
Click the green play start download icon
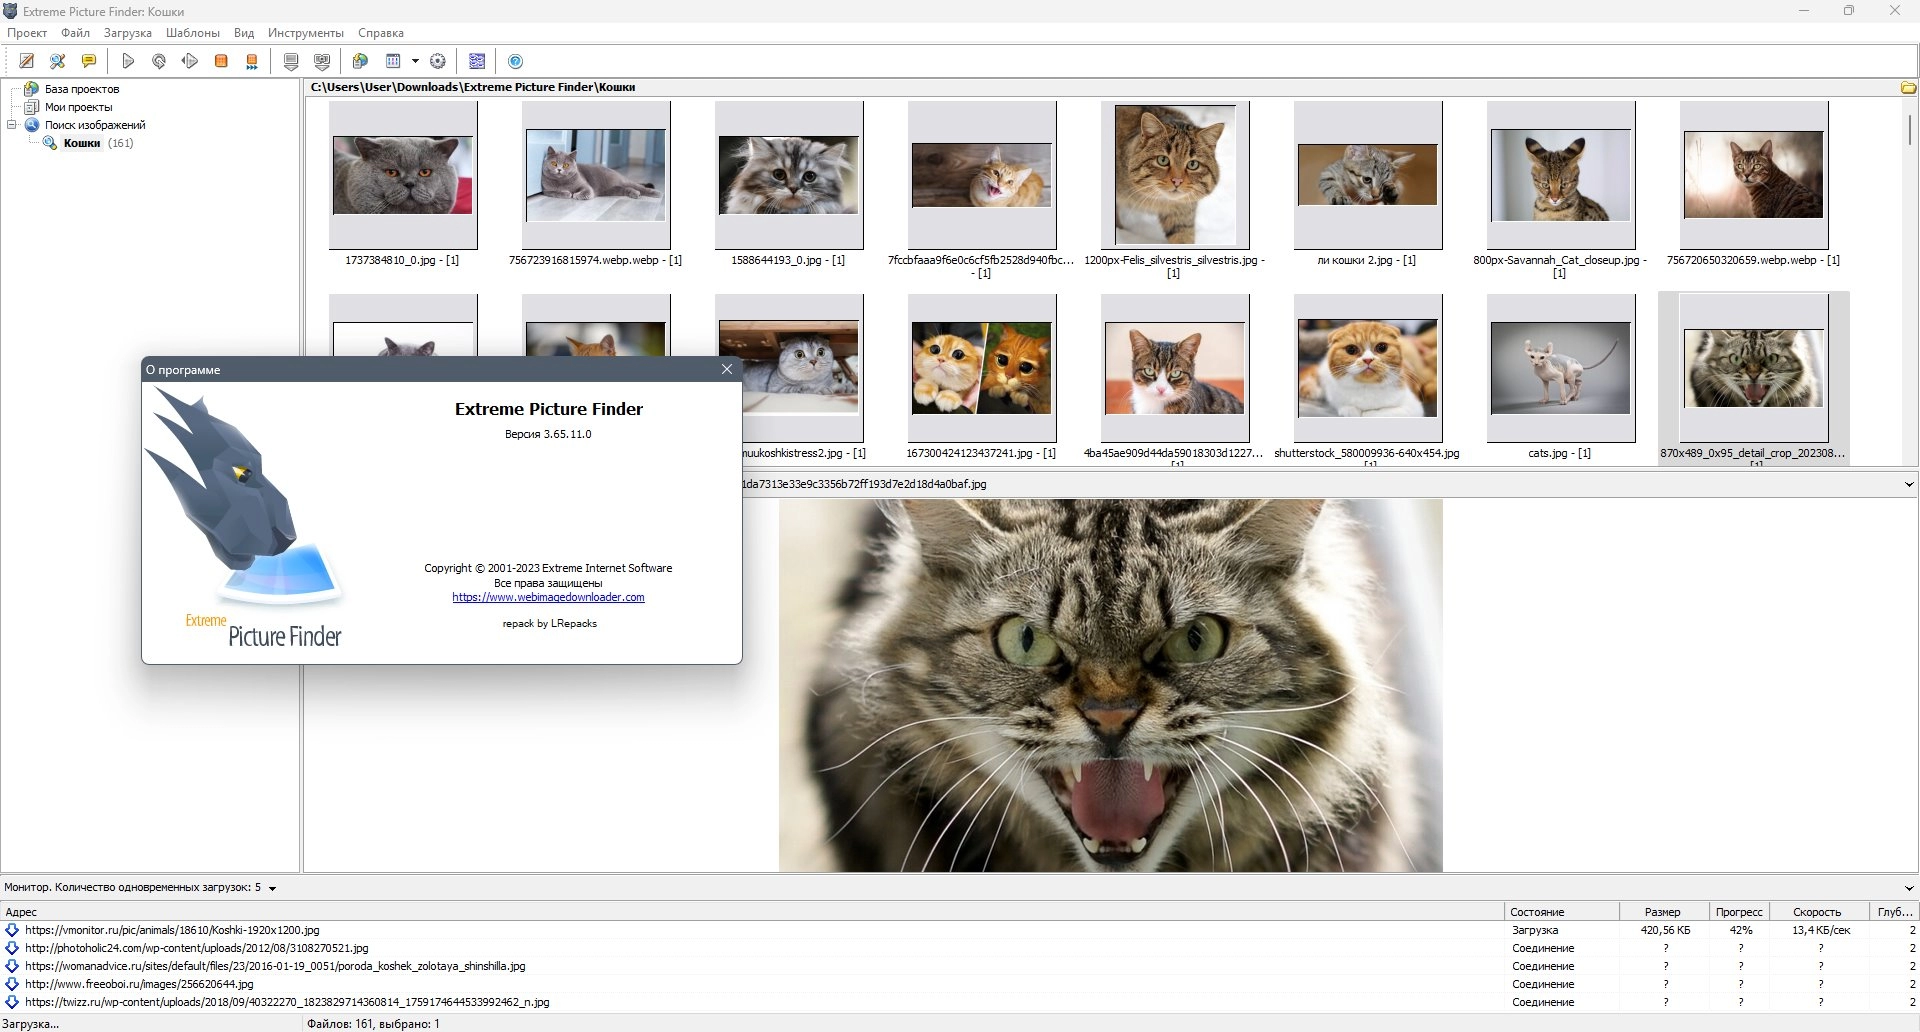[128, 61]
